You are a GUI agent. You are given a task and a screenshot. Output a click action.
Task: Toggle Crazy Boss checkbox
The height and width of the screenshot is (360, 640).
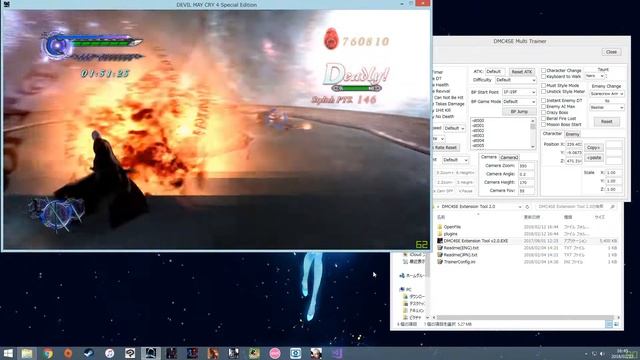tap(543, 112)
